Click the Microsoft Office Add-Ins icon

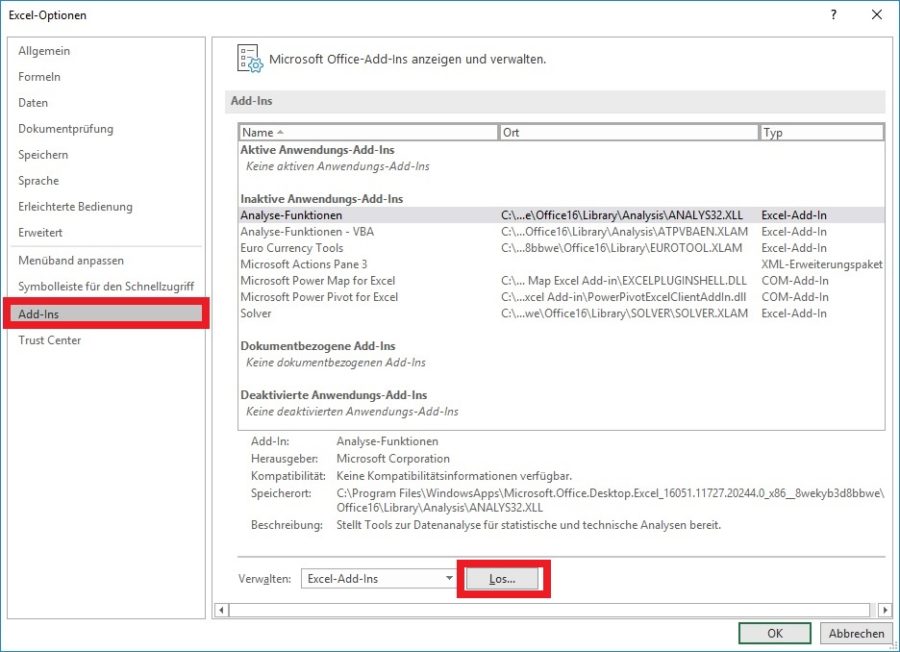248,58
